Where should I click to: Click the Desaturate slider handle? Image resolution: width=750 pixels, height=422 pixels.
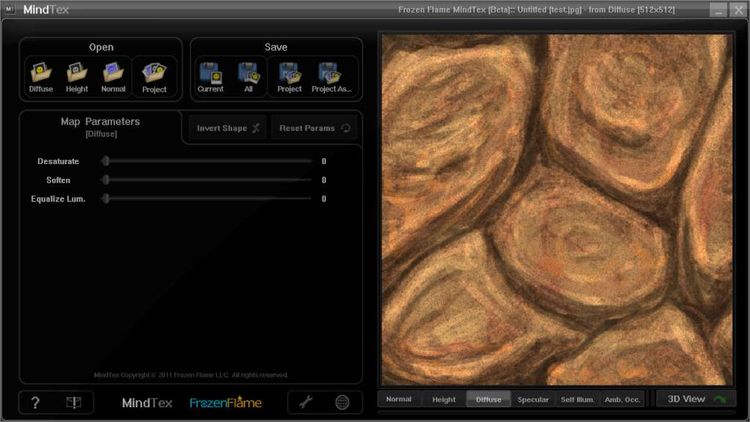pos(106,161)
